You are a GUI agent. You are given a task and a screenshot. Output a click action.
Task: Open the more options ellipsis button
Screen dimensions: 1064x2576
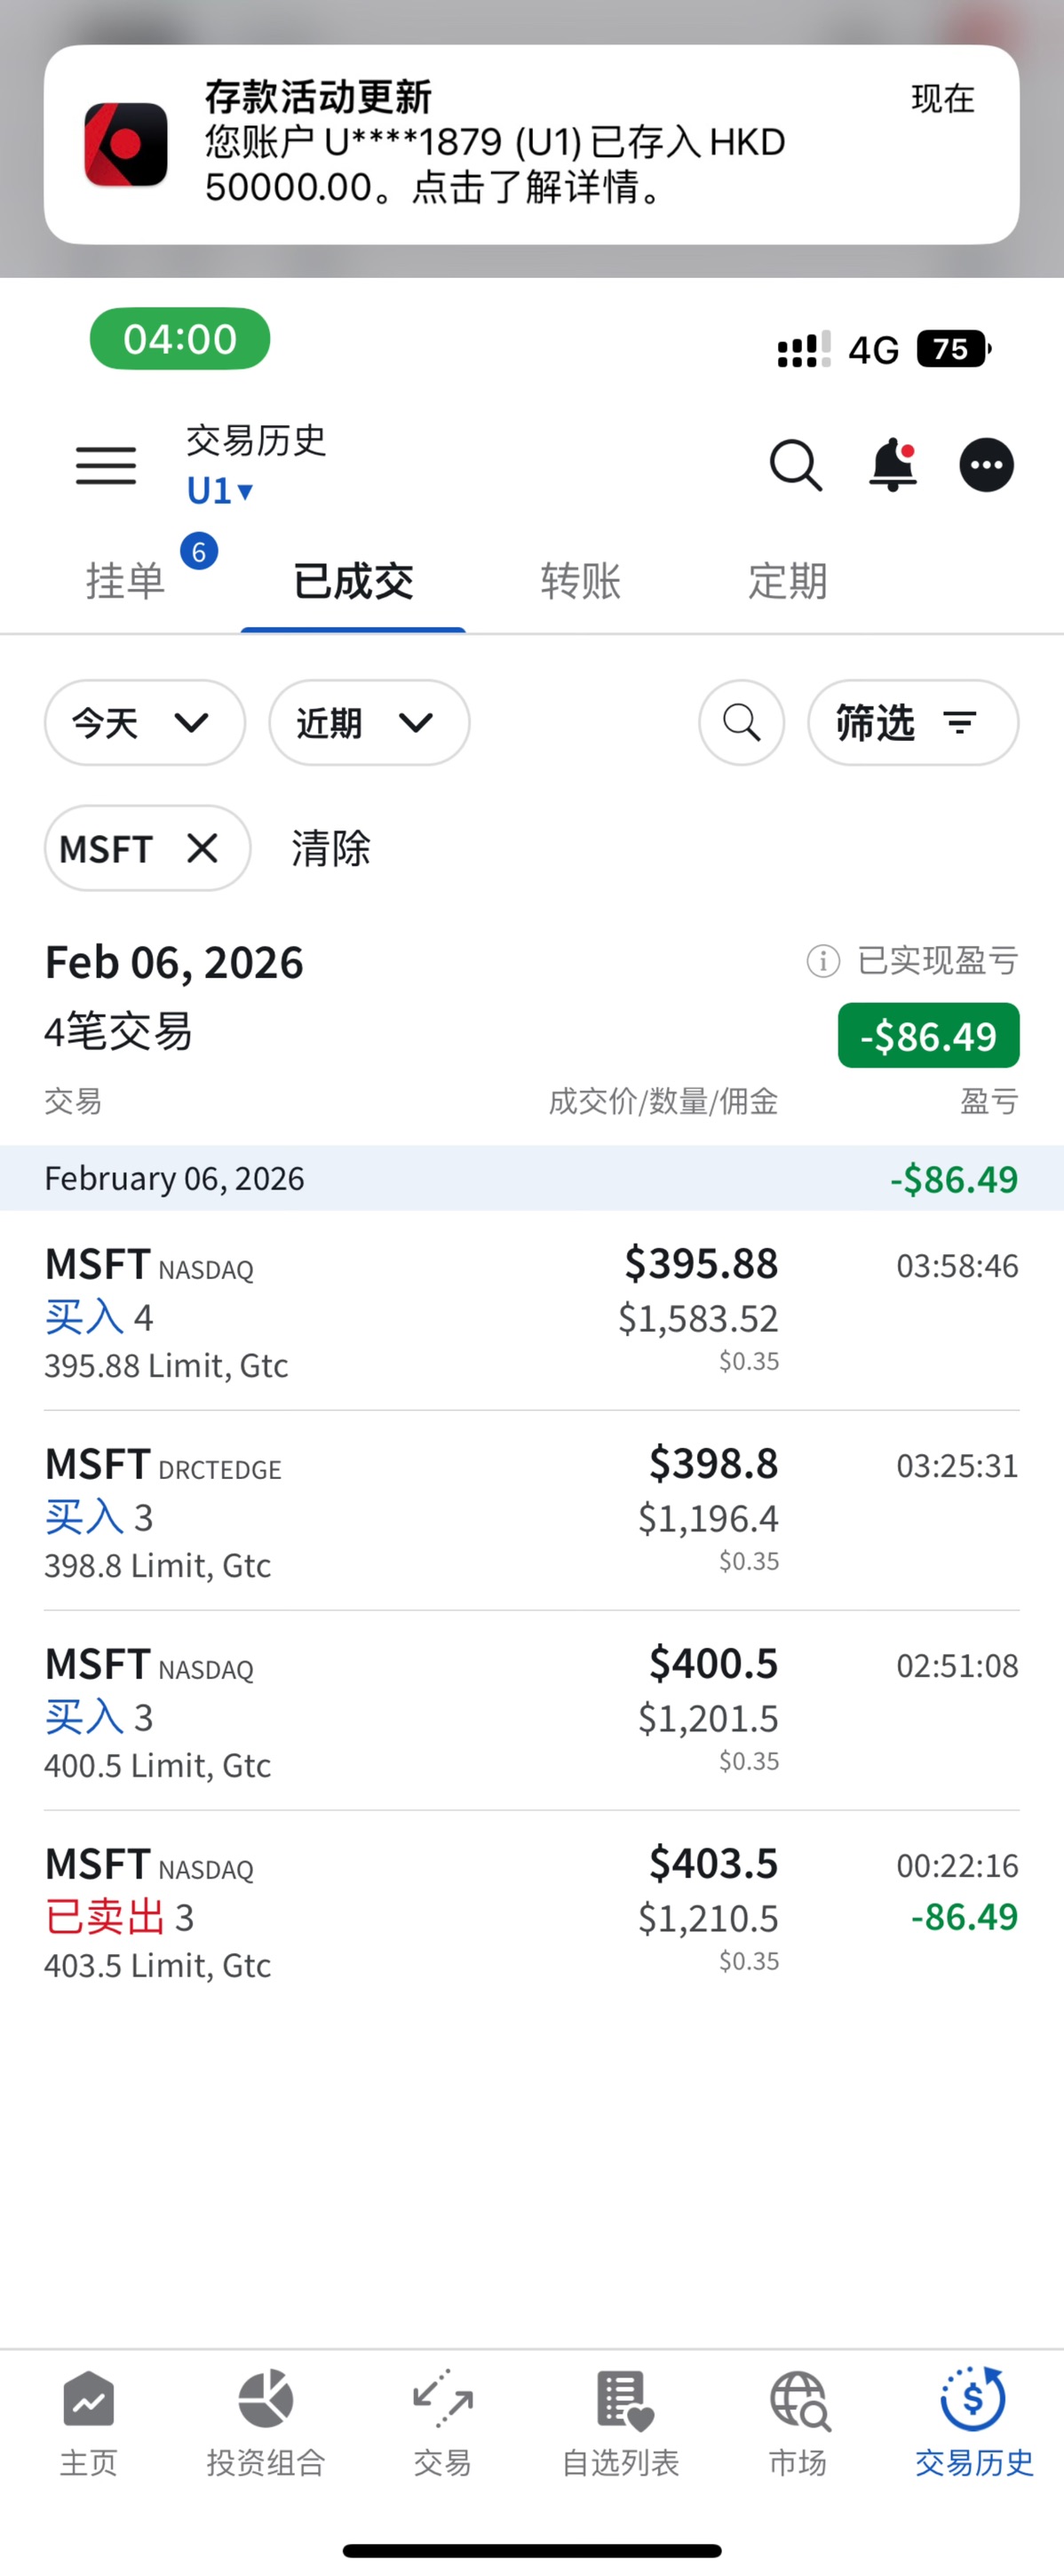986,466
